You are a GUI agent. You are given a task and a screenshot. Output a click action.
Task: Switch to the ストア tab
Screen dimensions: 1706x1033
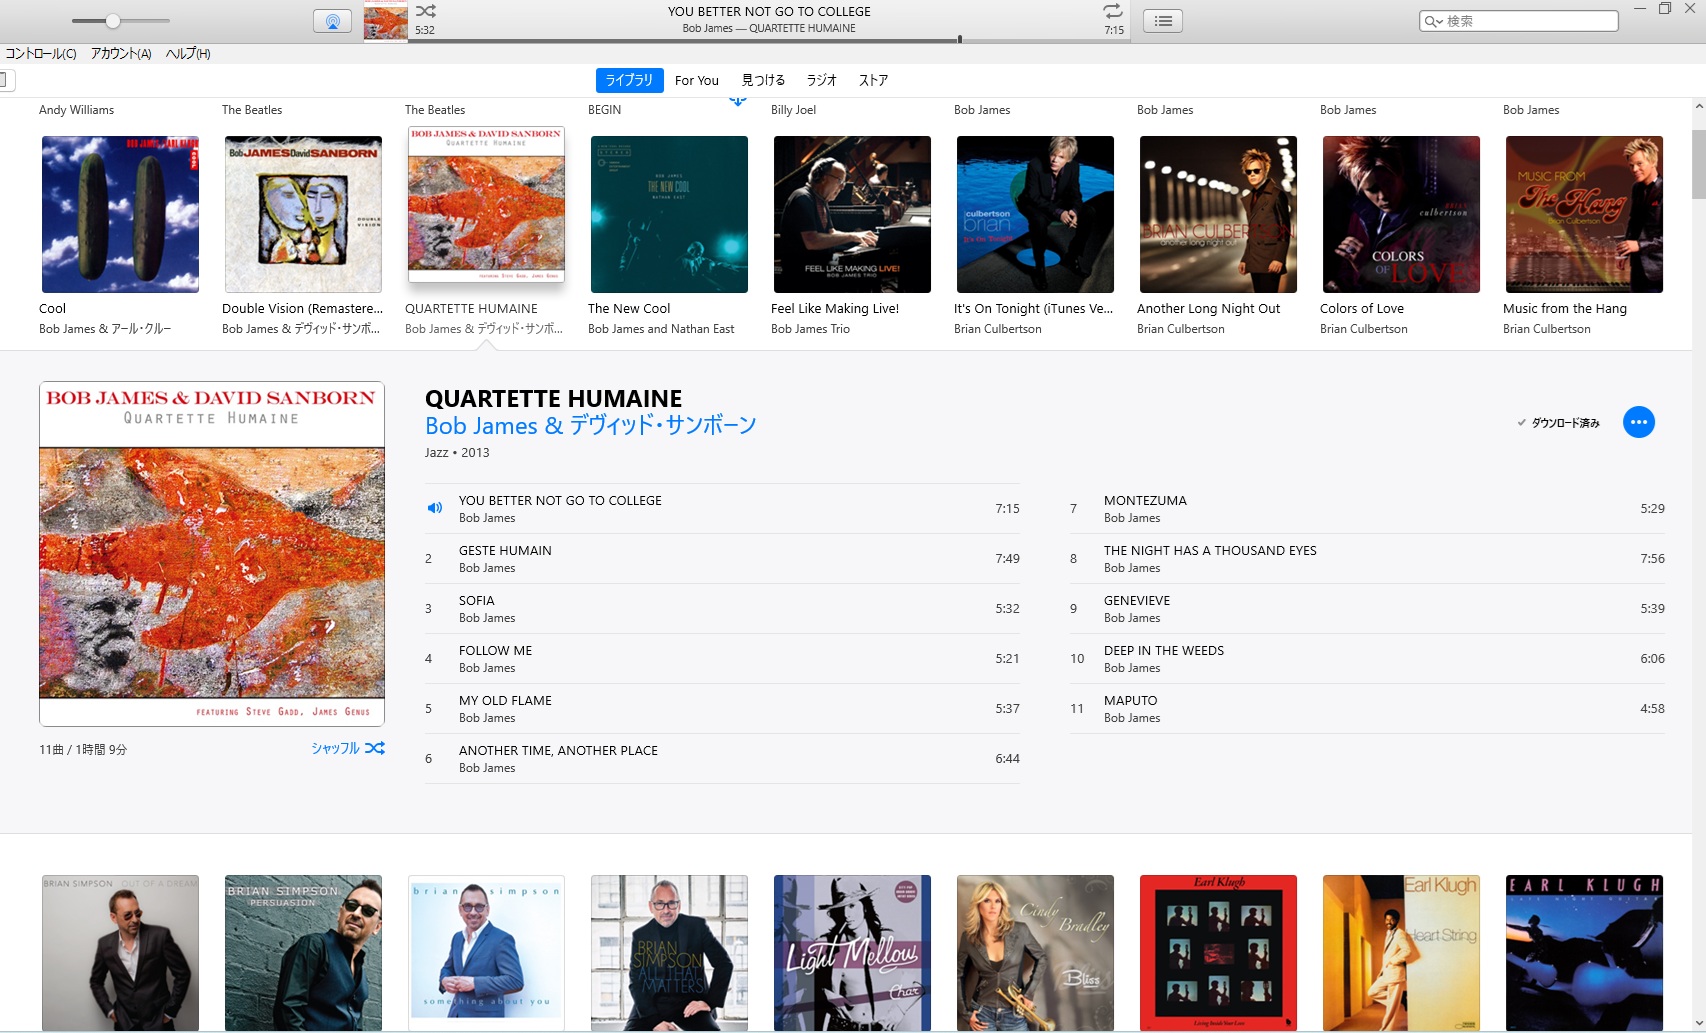click(873, 80)
